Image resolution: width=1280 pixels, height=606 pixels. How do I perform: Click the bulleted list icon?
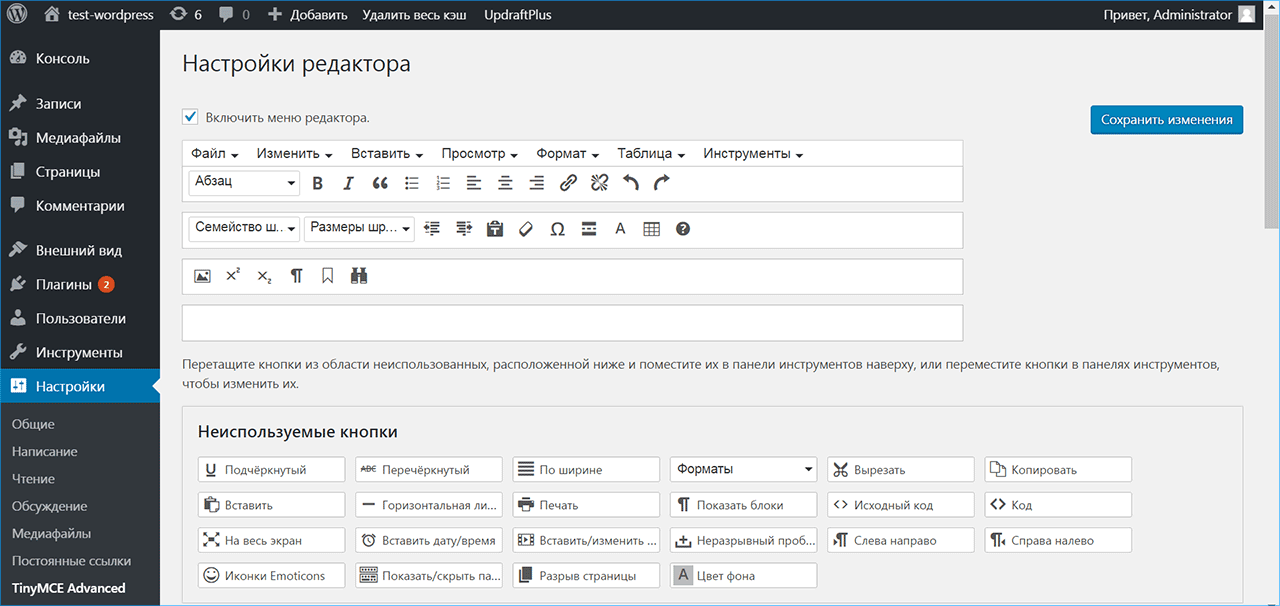(x=411, y=183)
